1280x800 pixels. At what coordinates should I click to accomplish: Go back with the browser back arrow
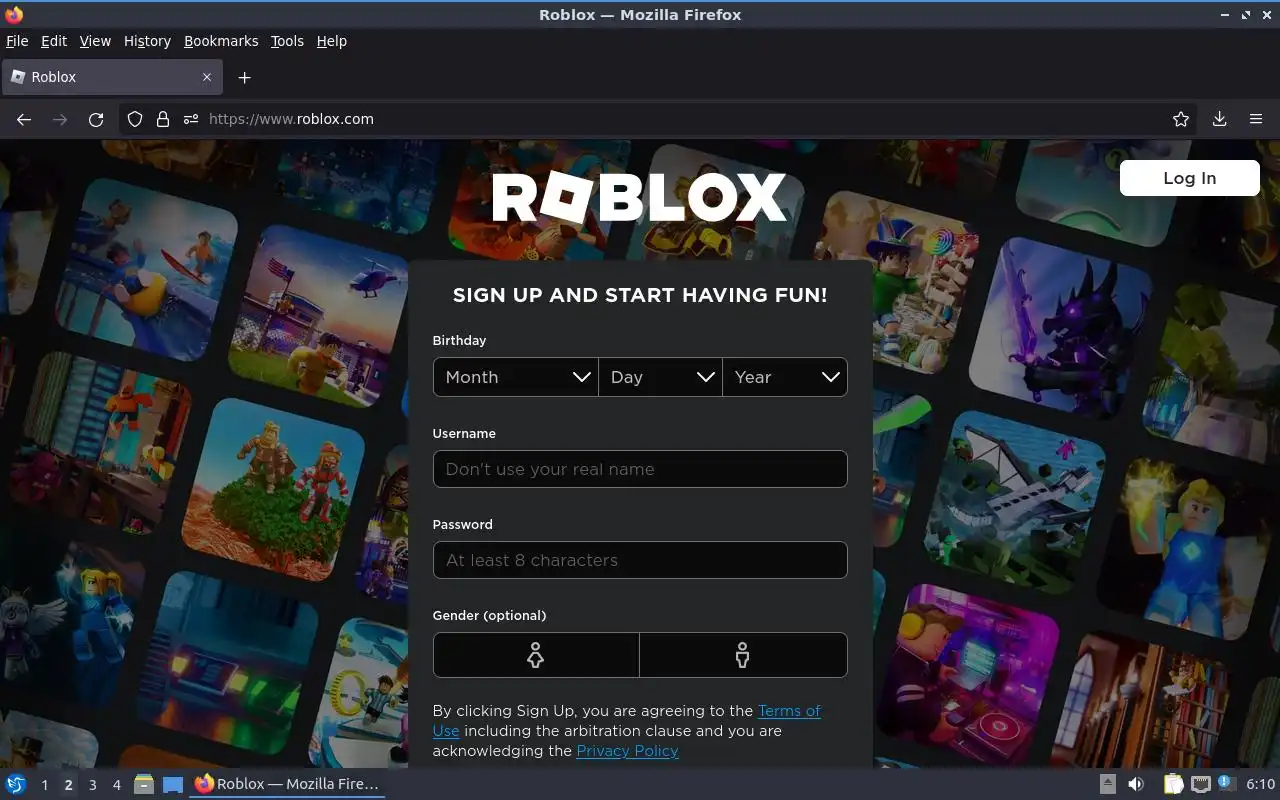24,119
